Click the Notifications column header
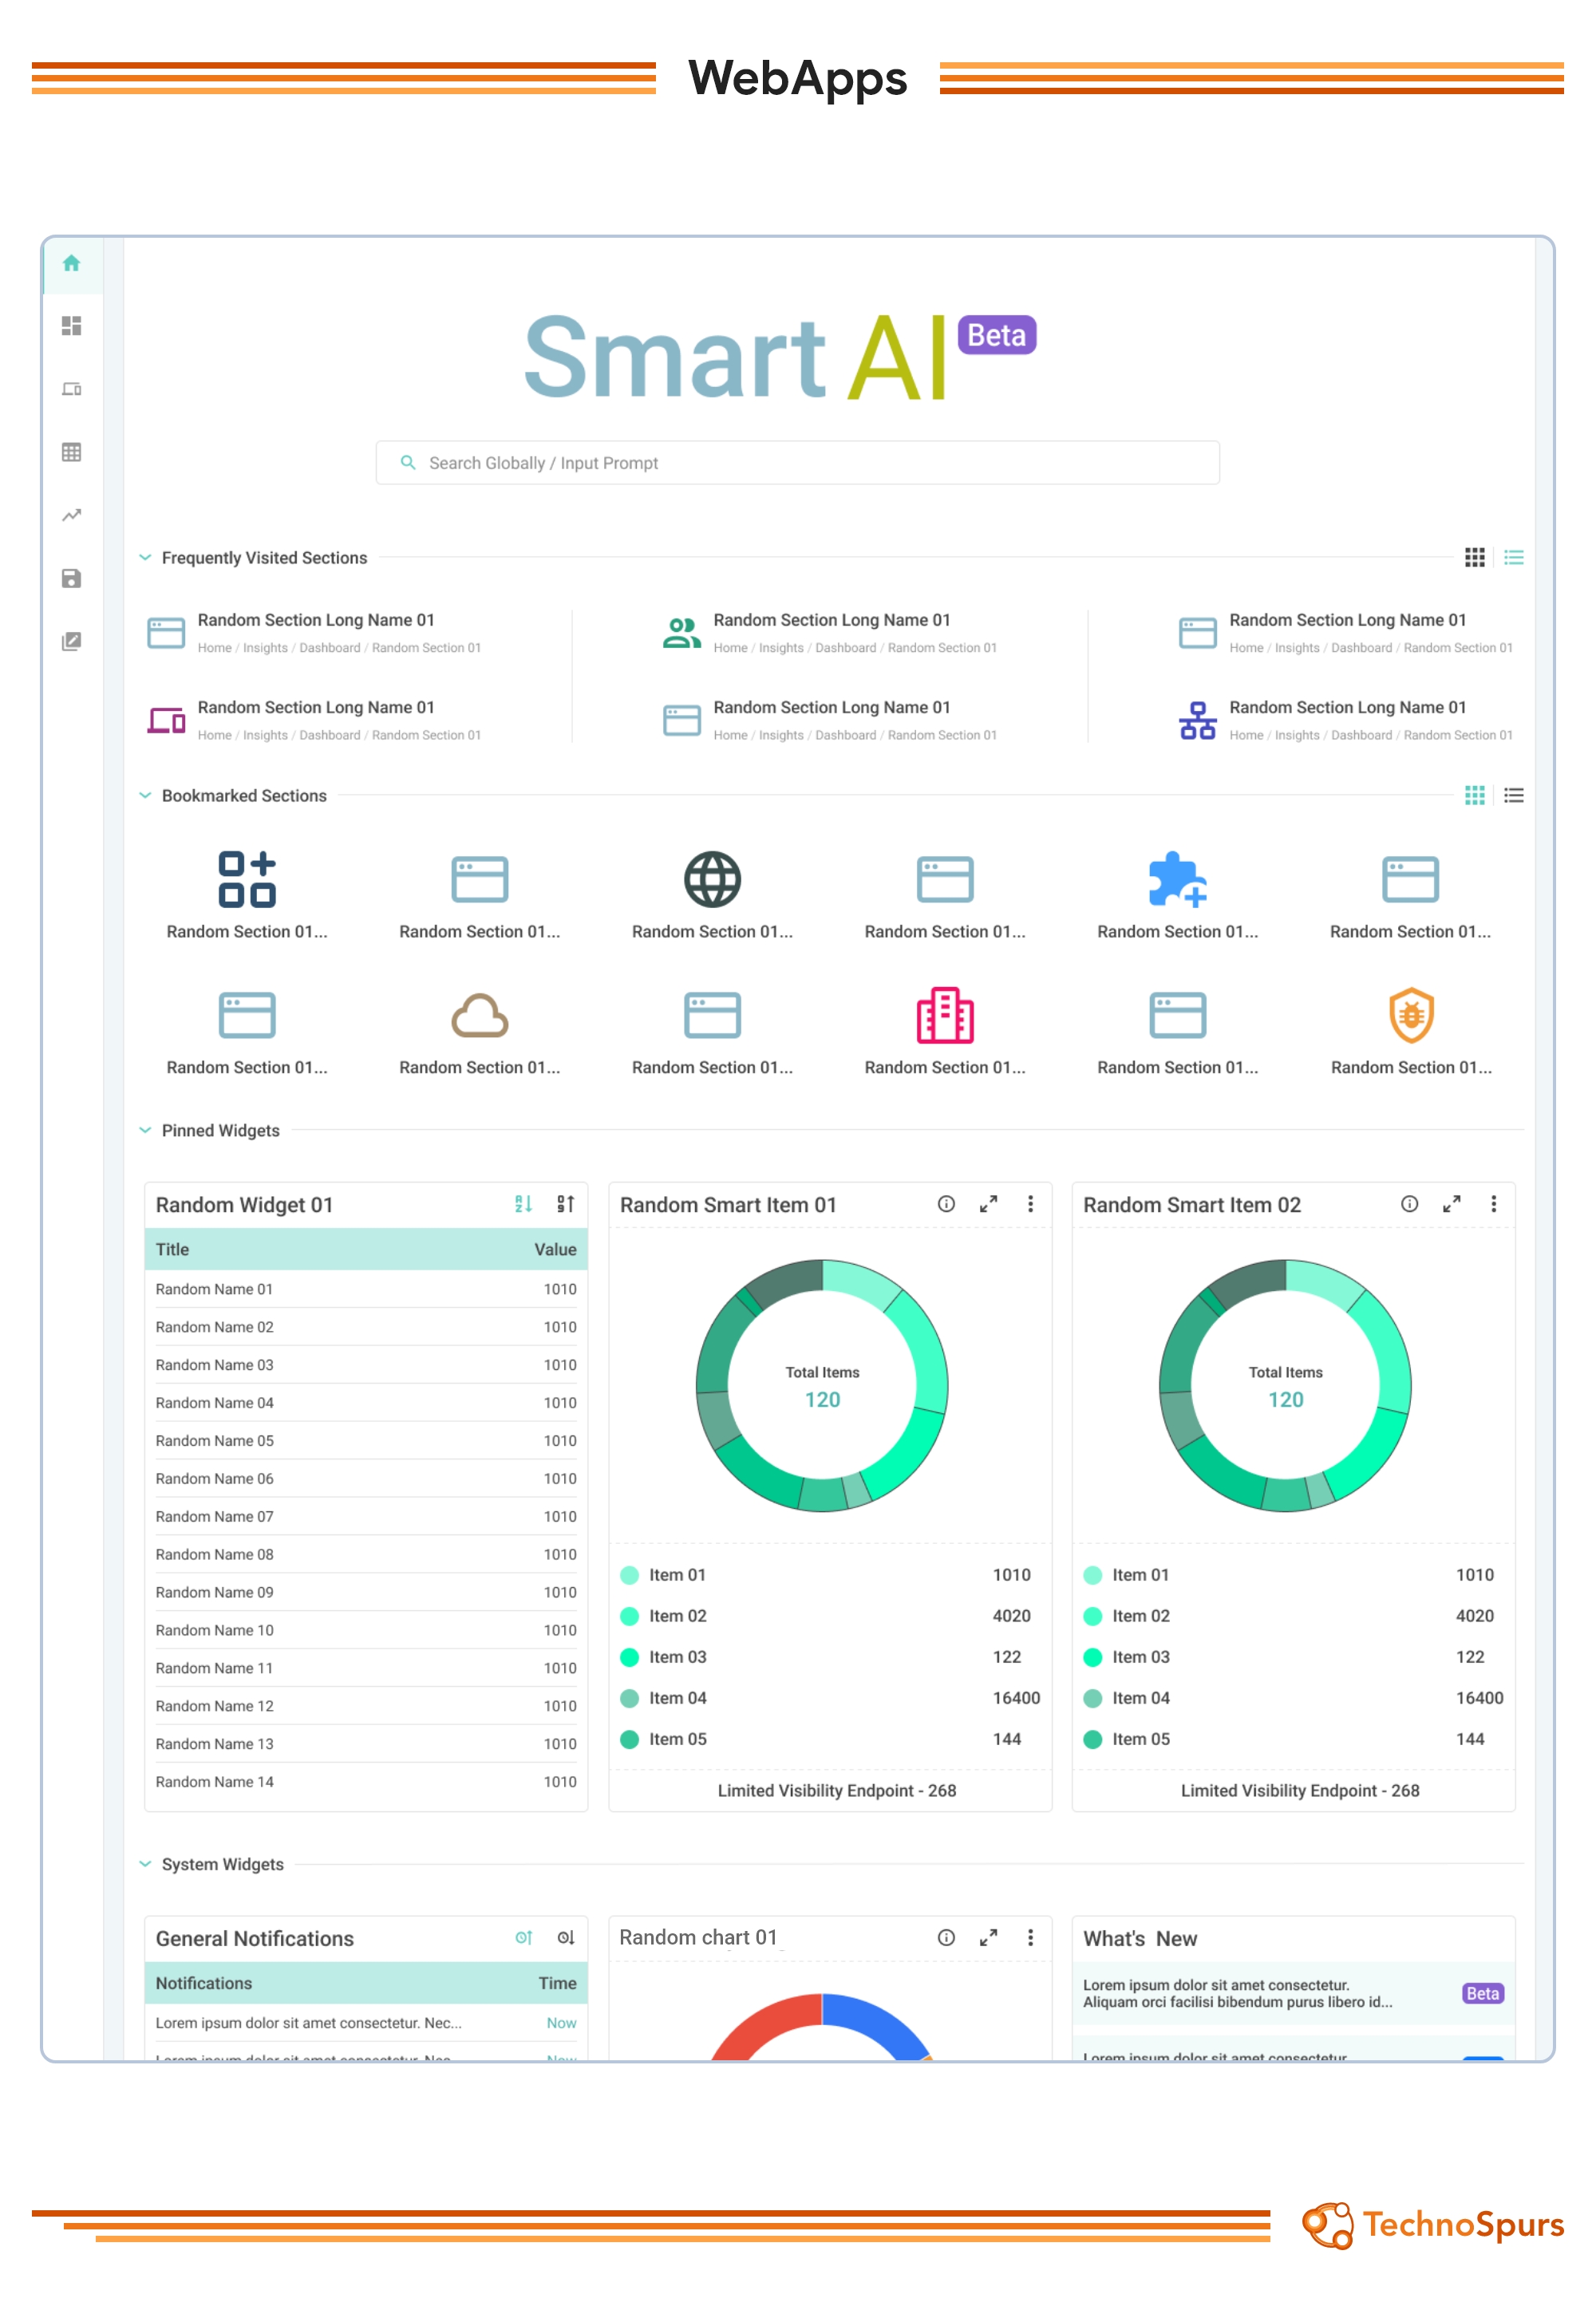 click(x=204, y=1983)
